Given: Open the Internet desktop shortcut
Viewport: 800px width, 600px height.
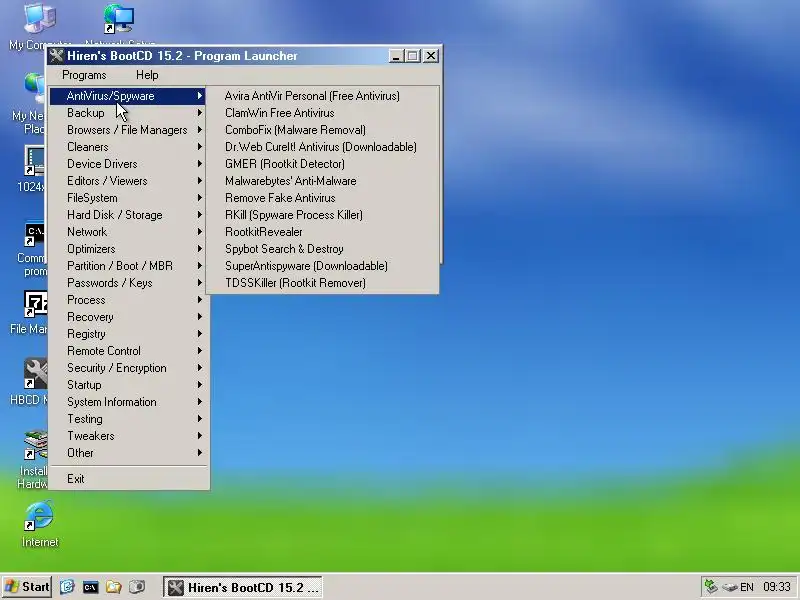Looking at the screenshot, I should click(39, 523).
